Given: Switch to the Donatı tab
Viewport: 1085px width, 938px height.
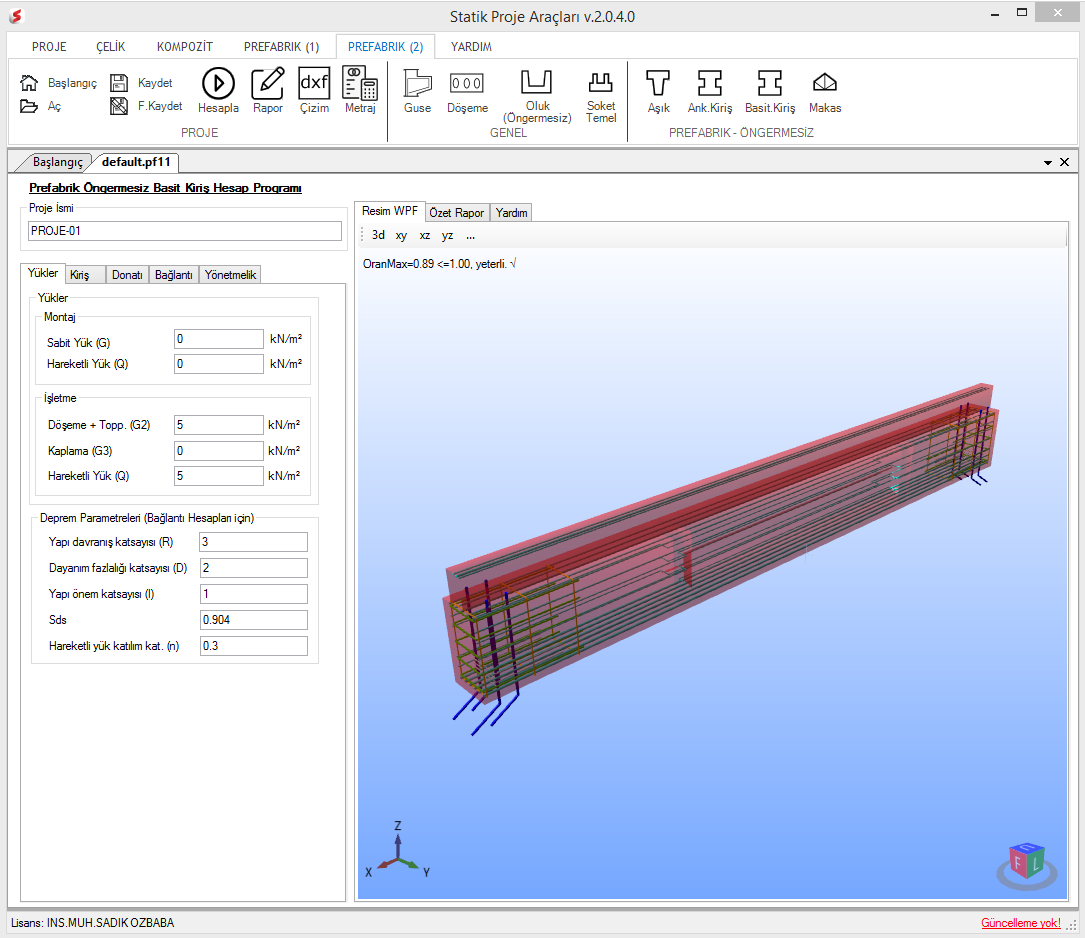Looking at the screenshot, I should pyautogui.click(x=127, y=275).
